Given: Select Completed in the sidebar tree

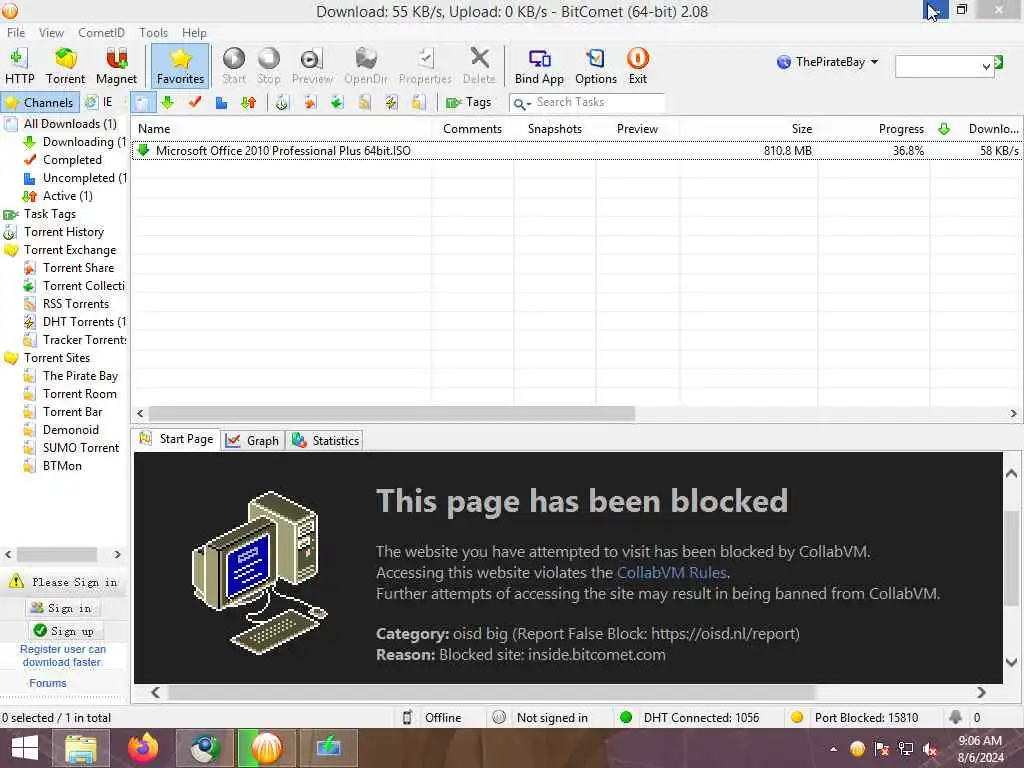Looking at the screenshot, I should 72,160.
